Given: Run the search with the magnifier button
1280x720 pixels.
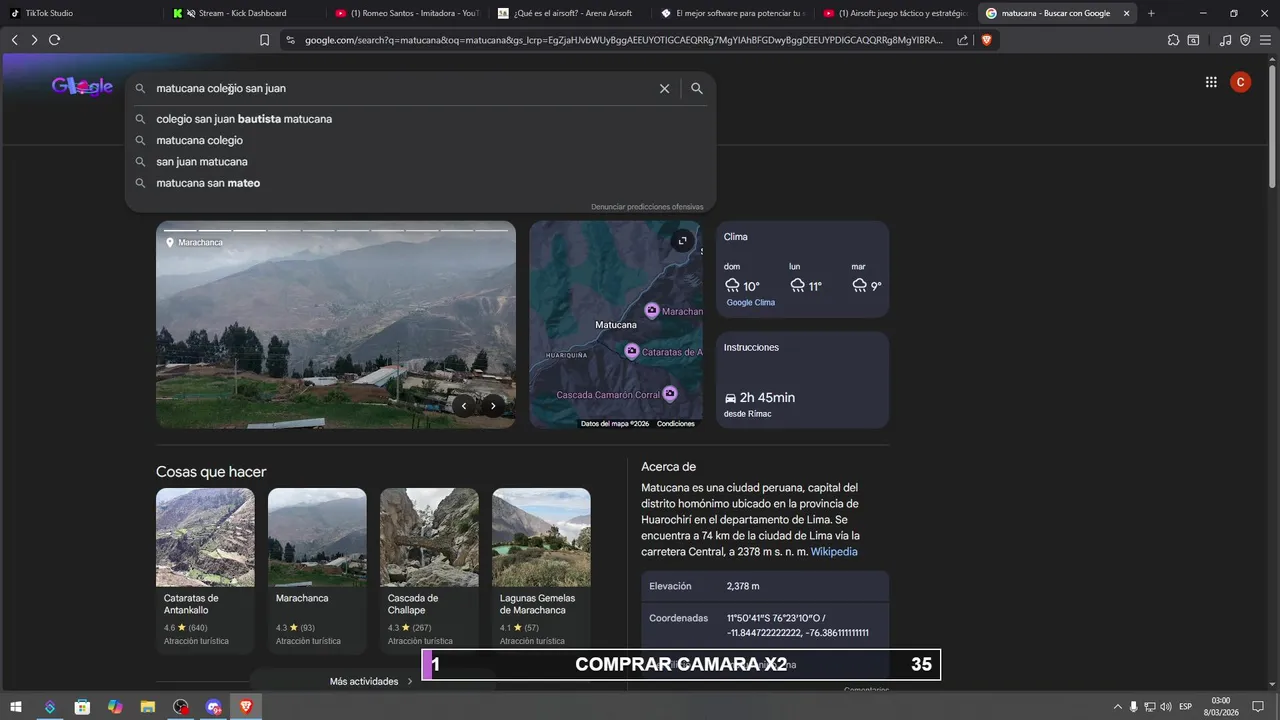Looking at the screenshot, I should point(697,89).
